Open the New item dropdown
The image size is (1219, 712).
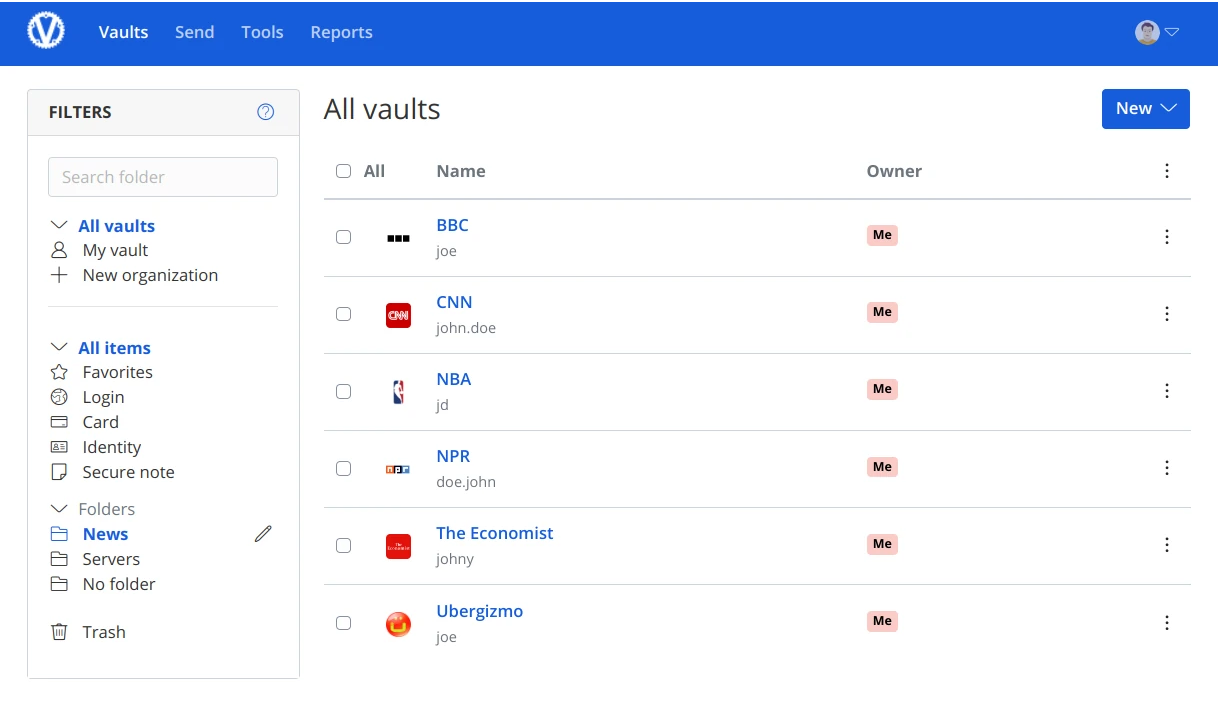1145,109
